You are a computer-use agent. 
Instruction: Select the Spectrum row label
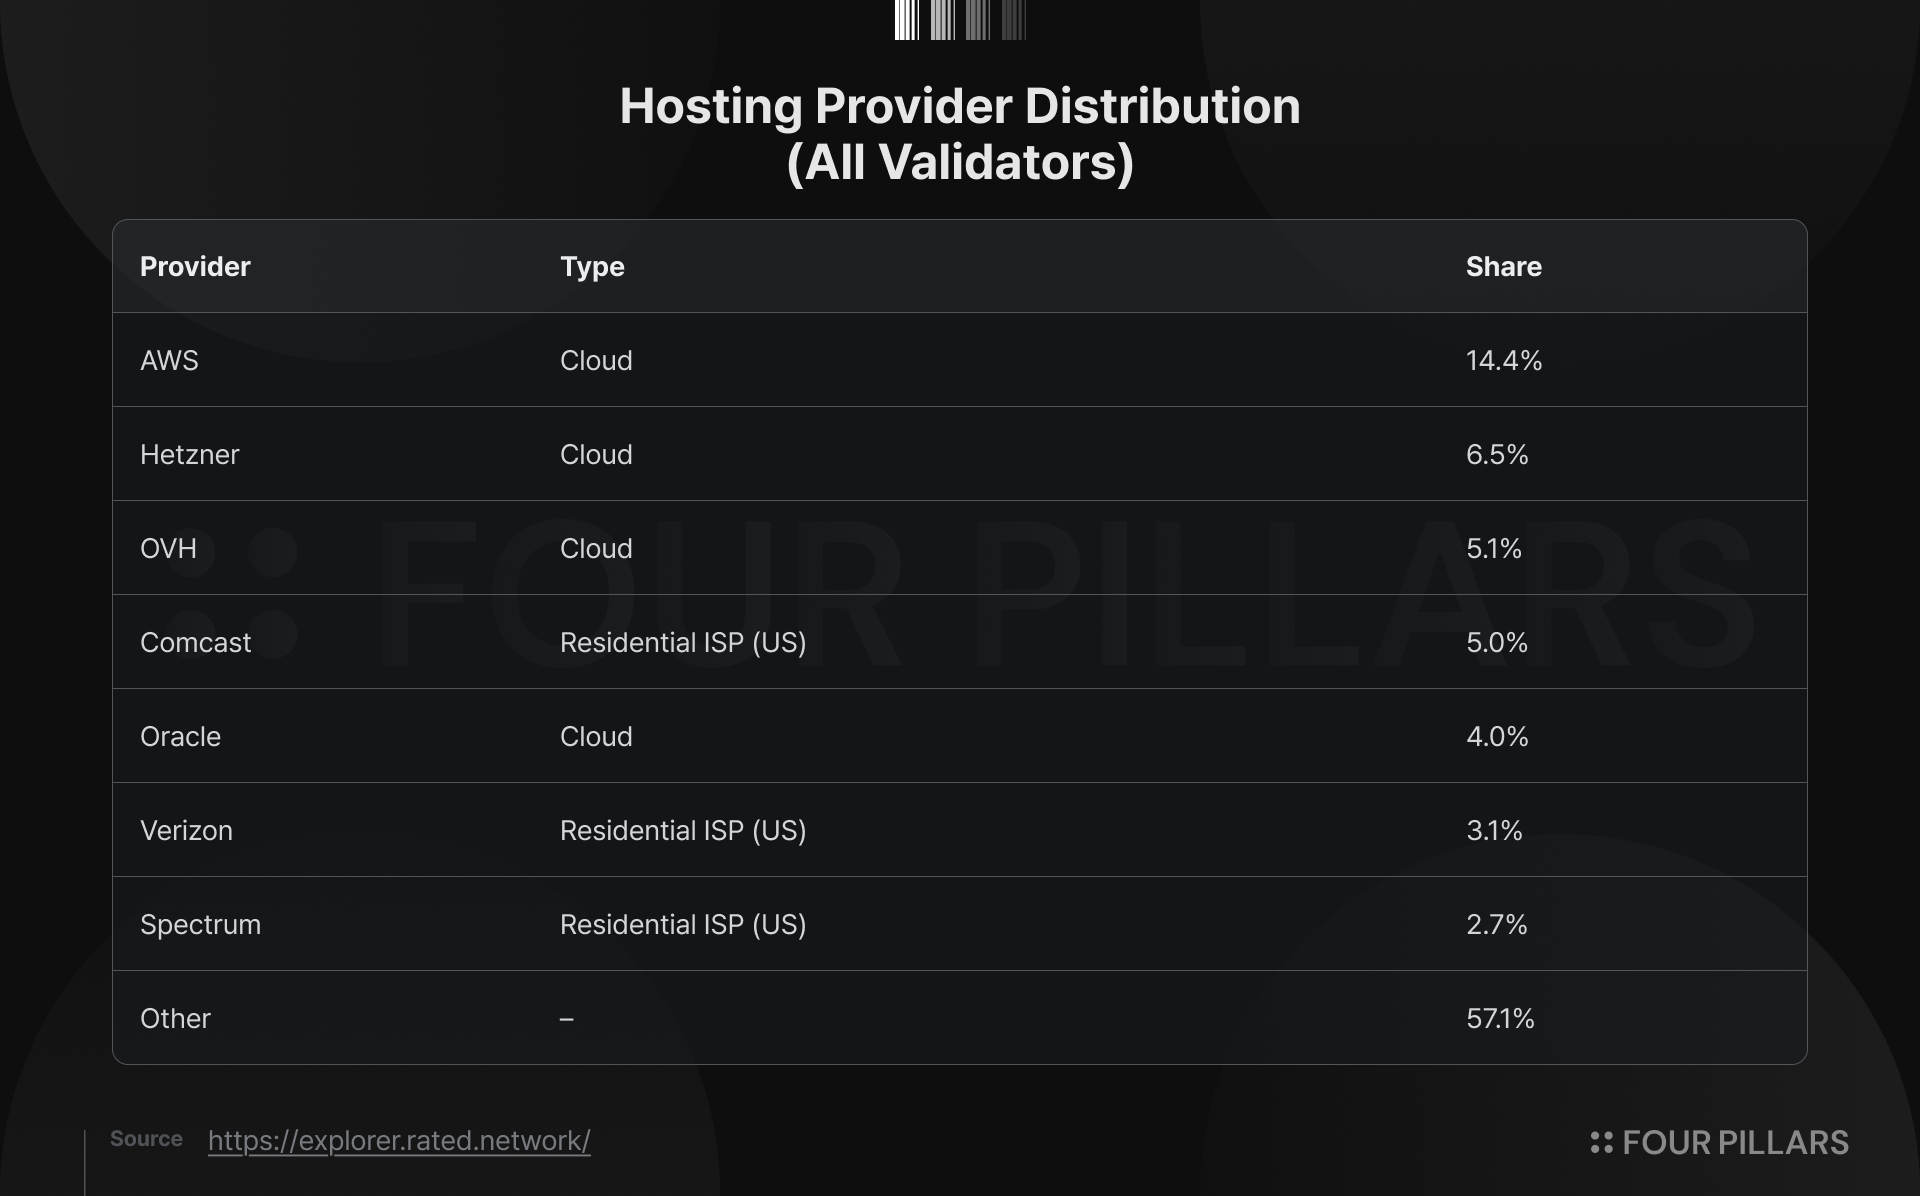200,925
